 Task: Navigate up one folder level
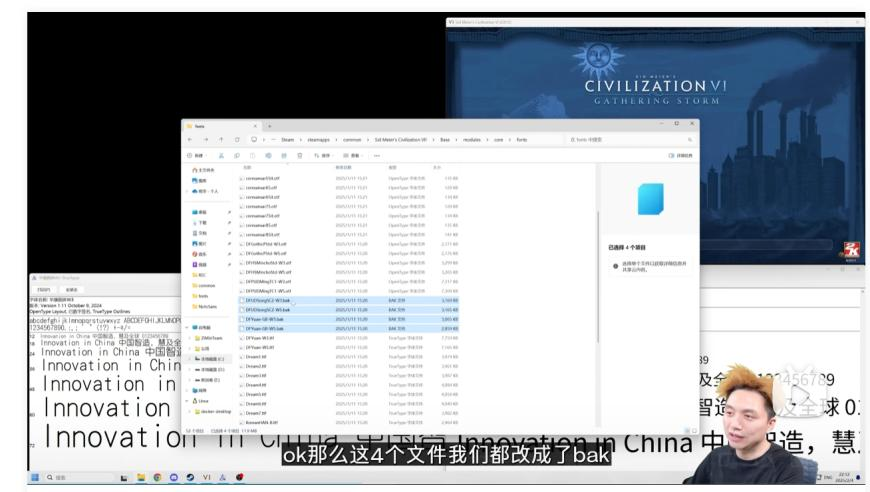[x=221, y=140]
